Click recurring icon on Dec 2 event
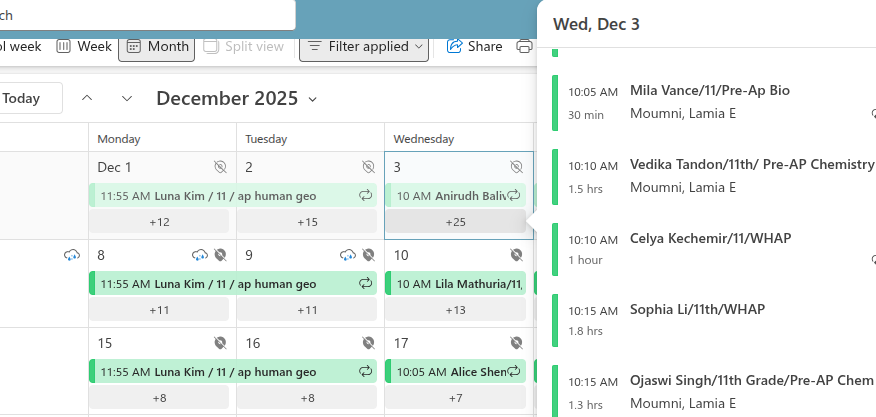 [365, 195]
